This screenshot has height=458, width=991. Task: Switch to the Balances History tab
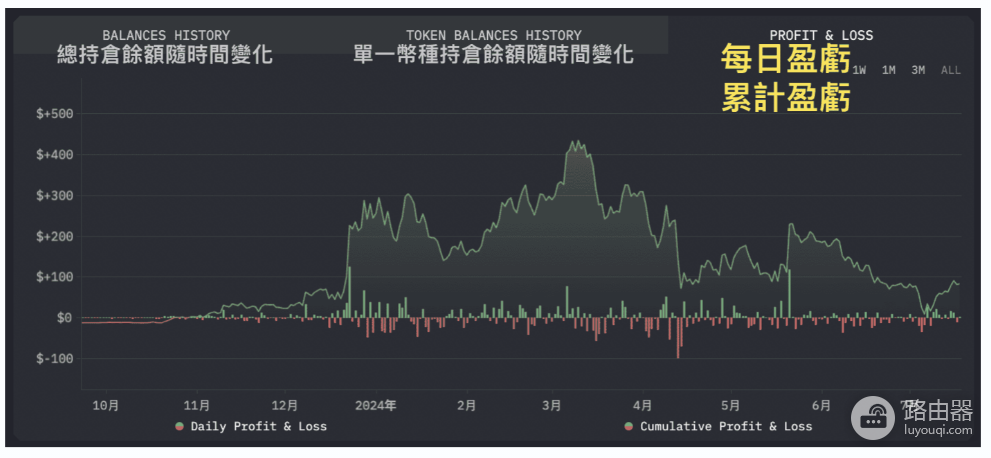166,35
